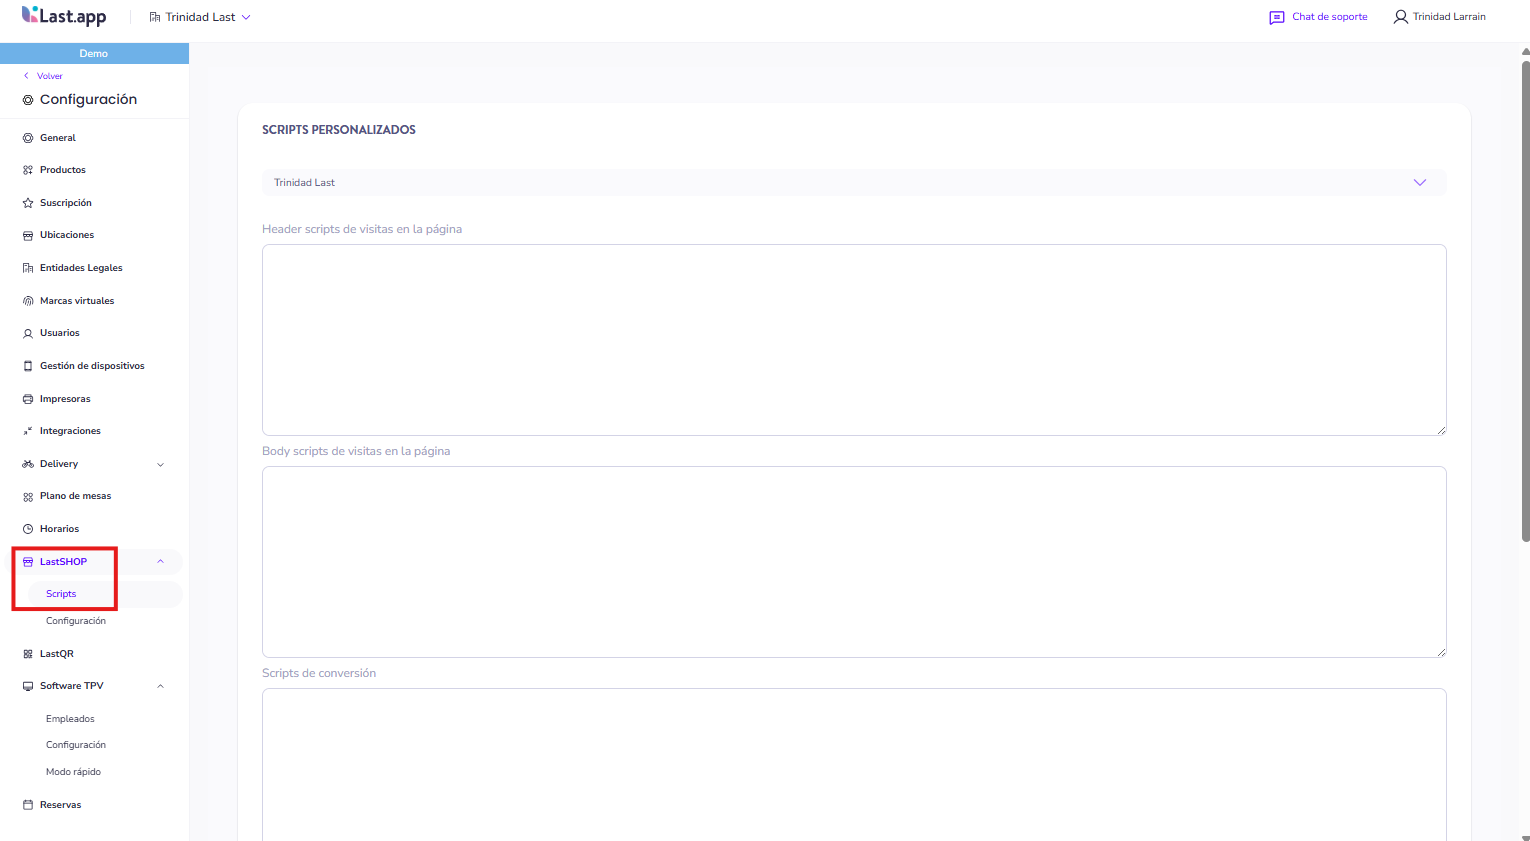Expand the Delivery submenu chevron
This screenshot has width=1530, height=841.
pyautogui.click(x=160, y=464)
